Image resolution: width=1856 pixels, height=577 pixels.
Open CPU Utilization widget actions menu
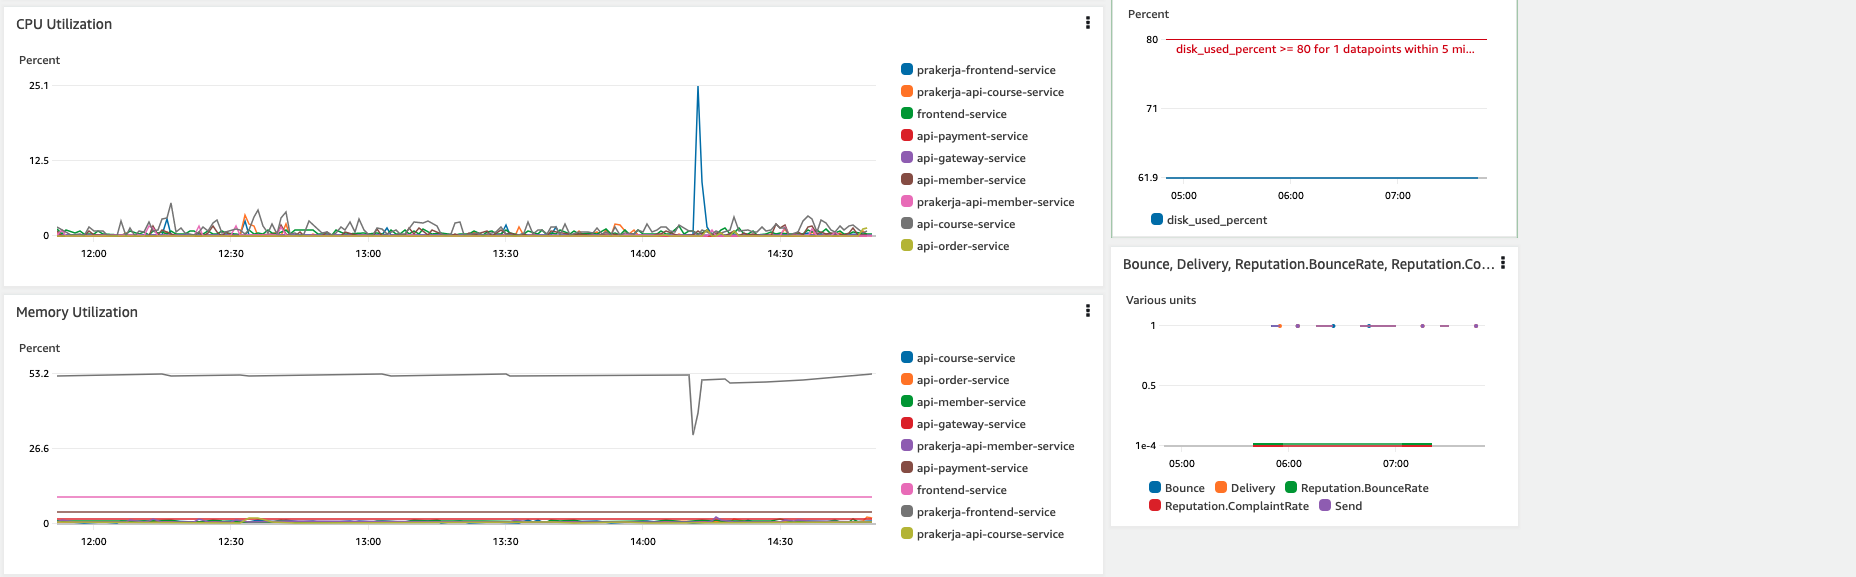pyautogui.click(x=1088, y=23)
